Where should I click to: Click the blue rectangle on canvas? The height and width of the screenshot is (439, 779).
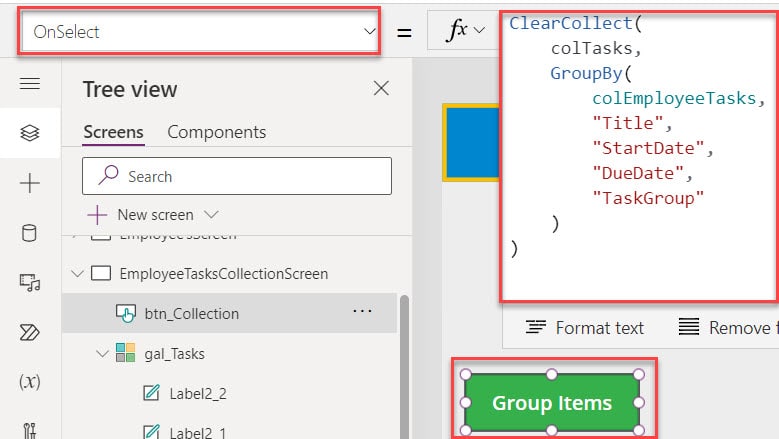[472, 142]
